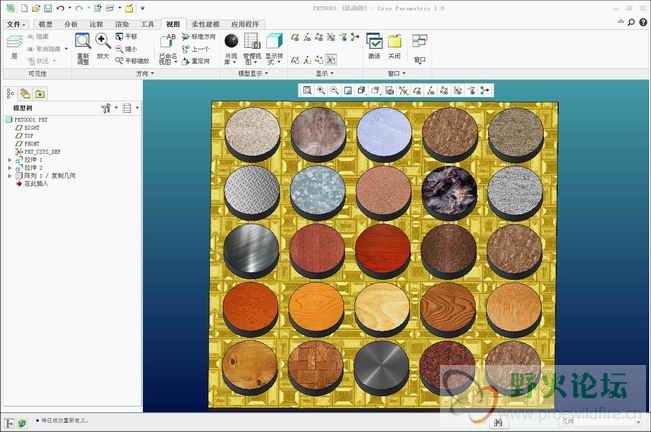
Task: Switch to the 分析 (Analysis) tab
Action: pyautogui.click(x=71, y=24)
